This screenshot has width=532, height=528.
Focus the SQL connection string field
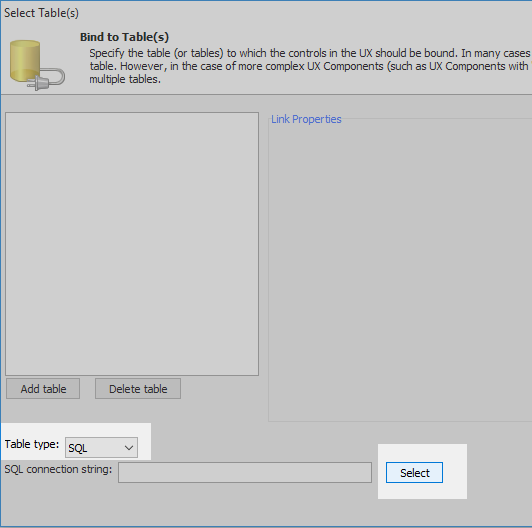click(245, 472)
